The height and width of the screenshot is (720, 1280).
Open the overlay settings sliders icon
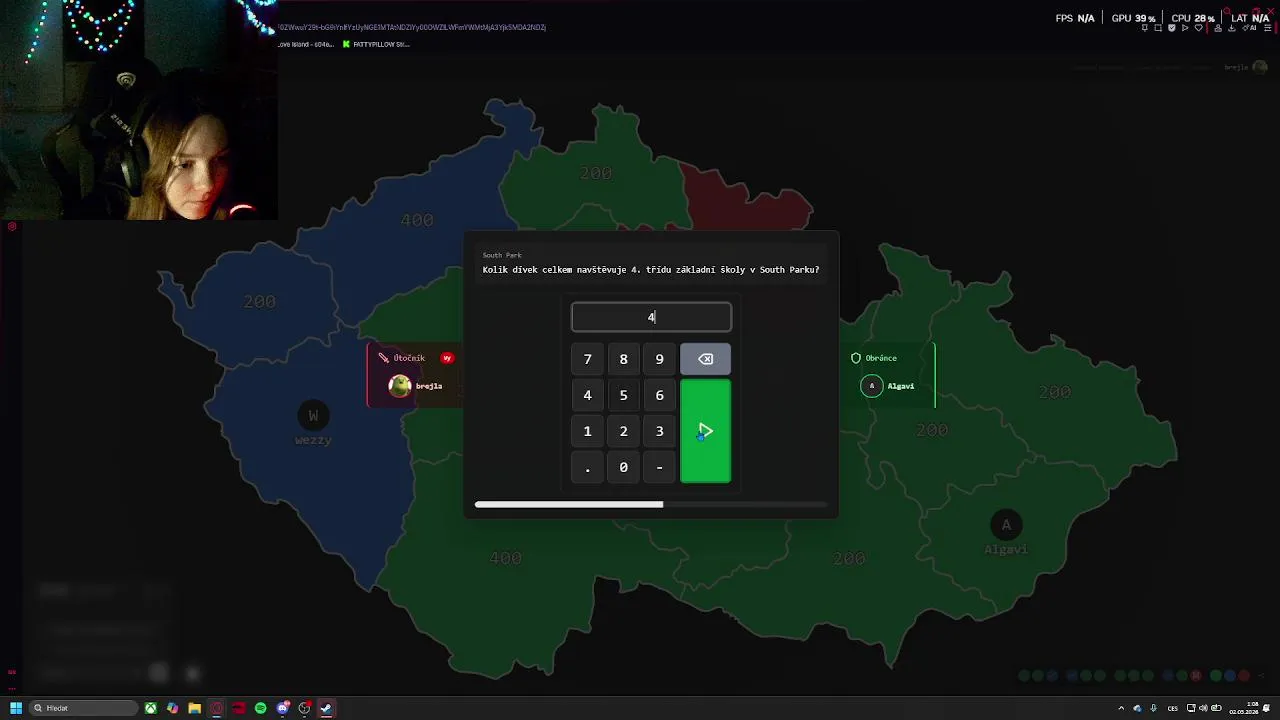(x=1268, y=28)
